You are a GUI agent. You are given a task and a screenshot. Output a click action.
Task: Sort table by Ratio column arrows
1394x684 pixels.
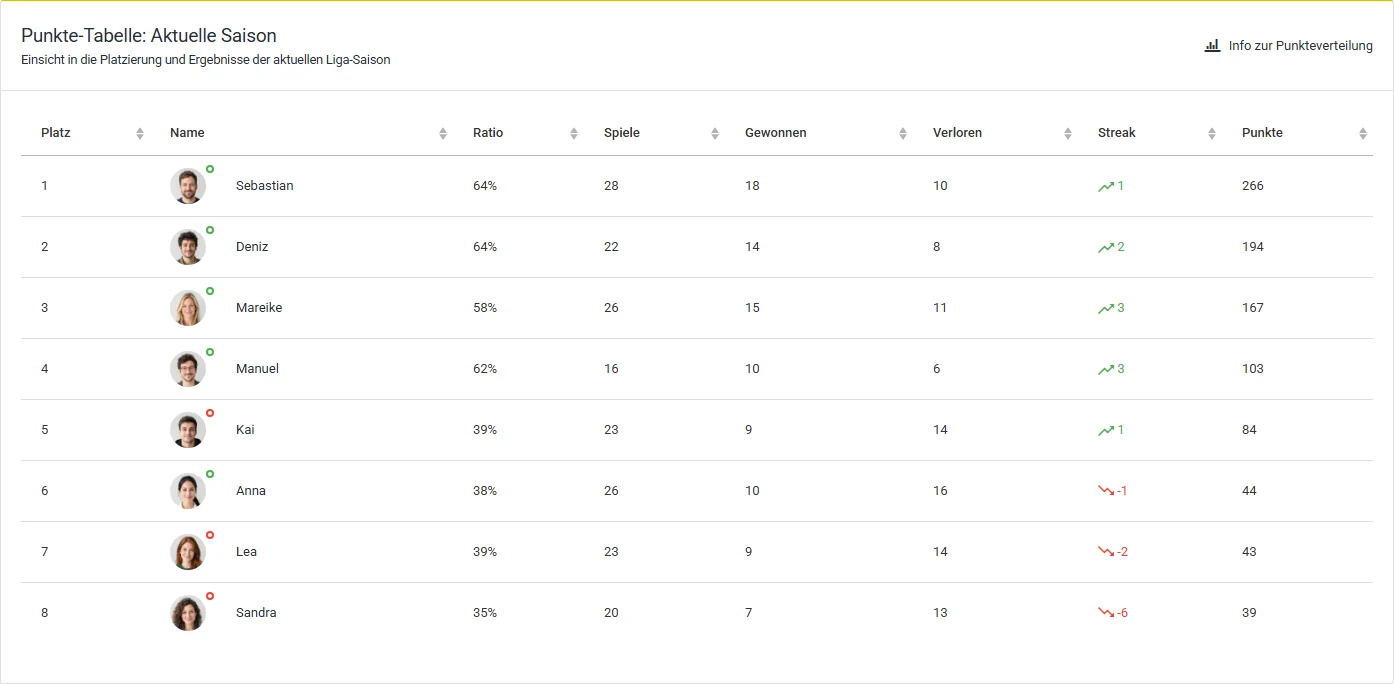click(x=574, y=133)
